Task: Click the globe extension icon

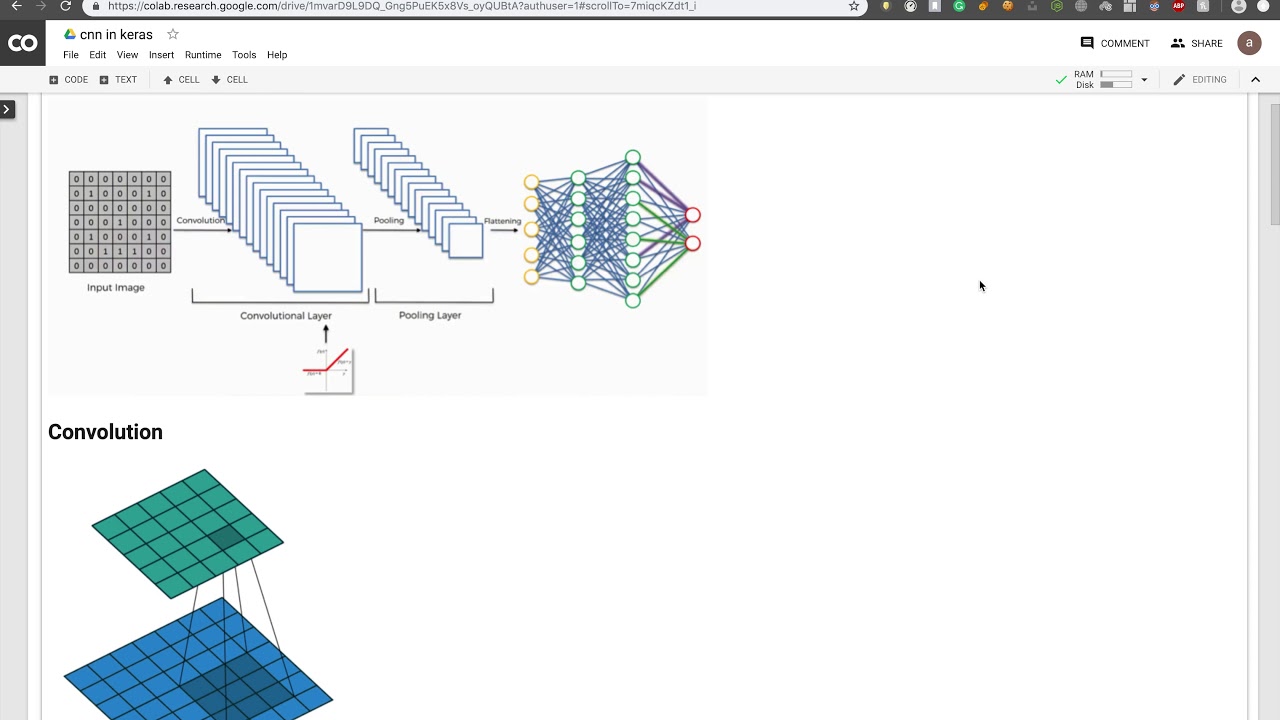Action: point(1081,6)
